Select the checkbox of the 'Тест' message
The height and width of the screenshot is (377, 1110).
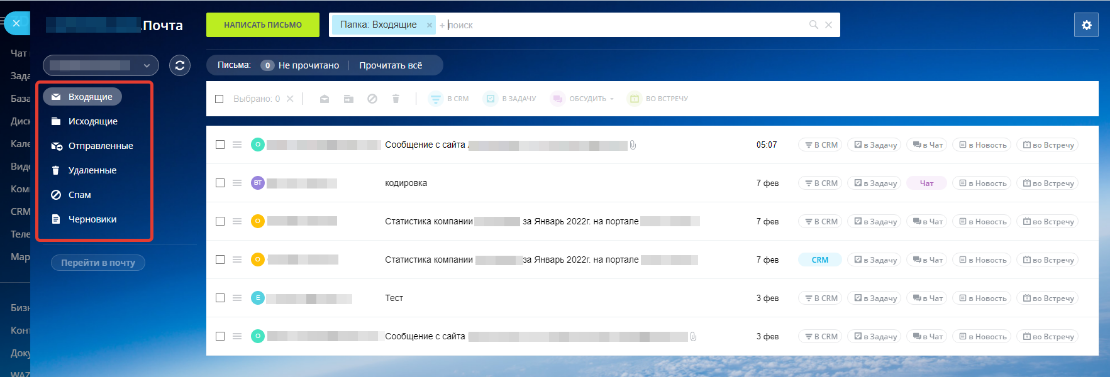tap(220, 298)
